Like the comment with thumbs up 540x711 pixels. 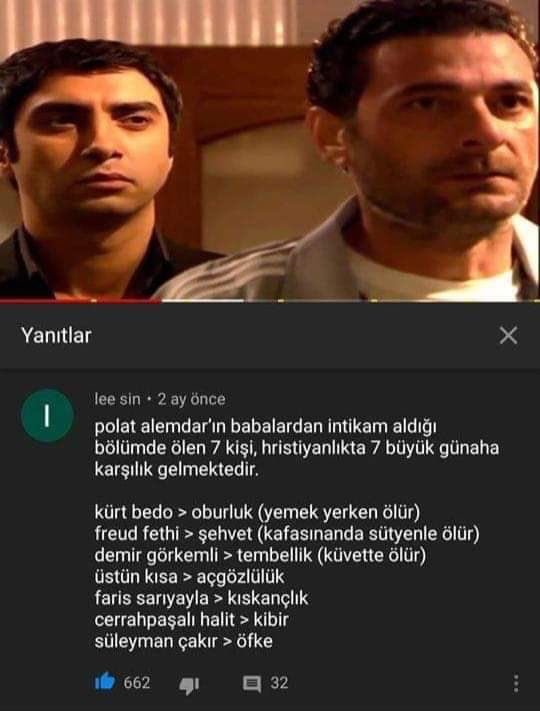(x=105, y=682)
